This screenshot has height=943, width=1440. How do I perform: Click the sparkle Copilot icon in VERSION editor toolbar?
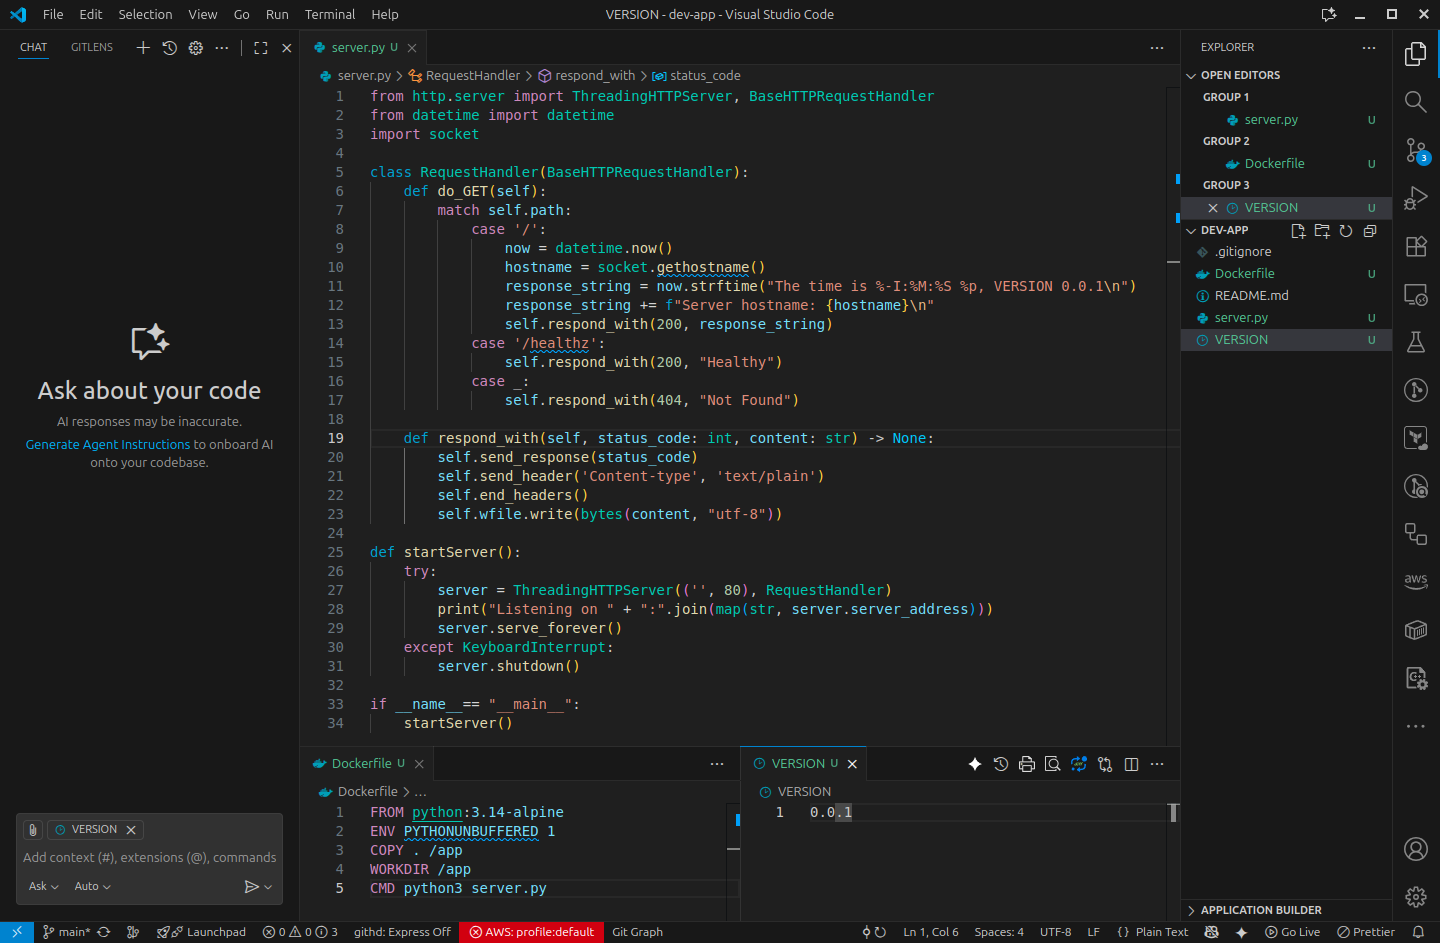pyautogui.click(x=975, y=764)
